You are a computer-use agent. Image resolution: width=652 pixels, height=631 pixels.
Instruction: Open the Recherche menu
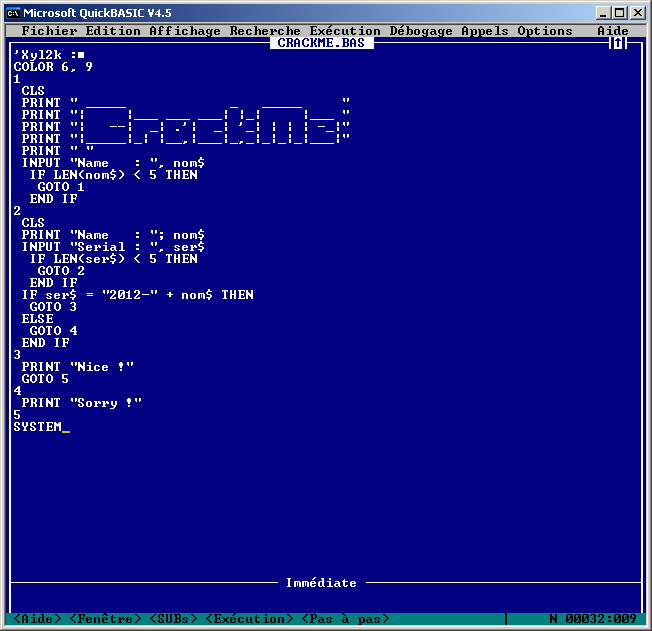coord(265,31)
